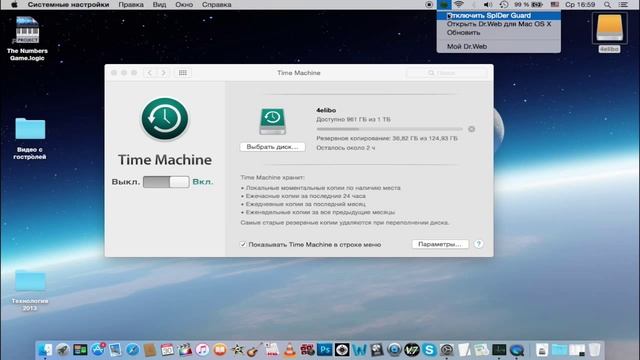Launch iMovie star icon in Dock

pos(237,350)
